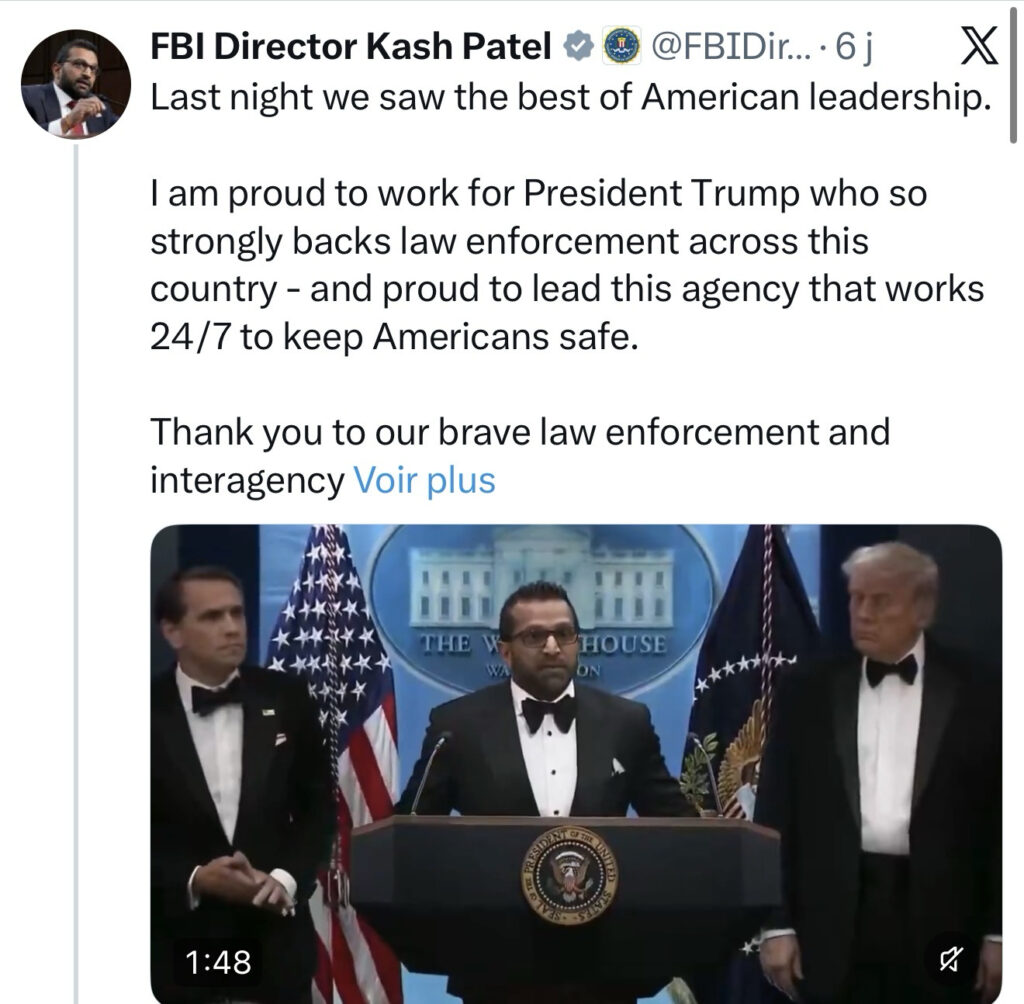Click the paragraph about President Trump
Screen dimensions: 1024x1004
(x=567, y=265)
